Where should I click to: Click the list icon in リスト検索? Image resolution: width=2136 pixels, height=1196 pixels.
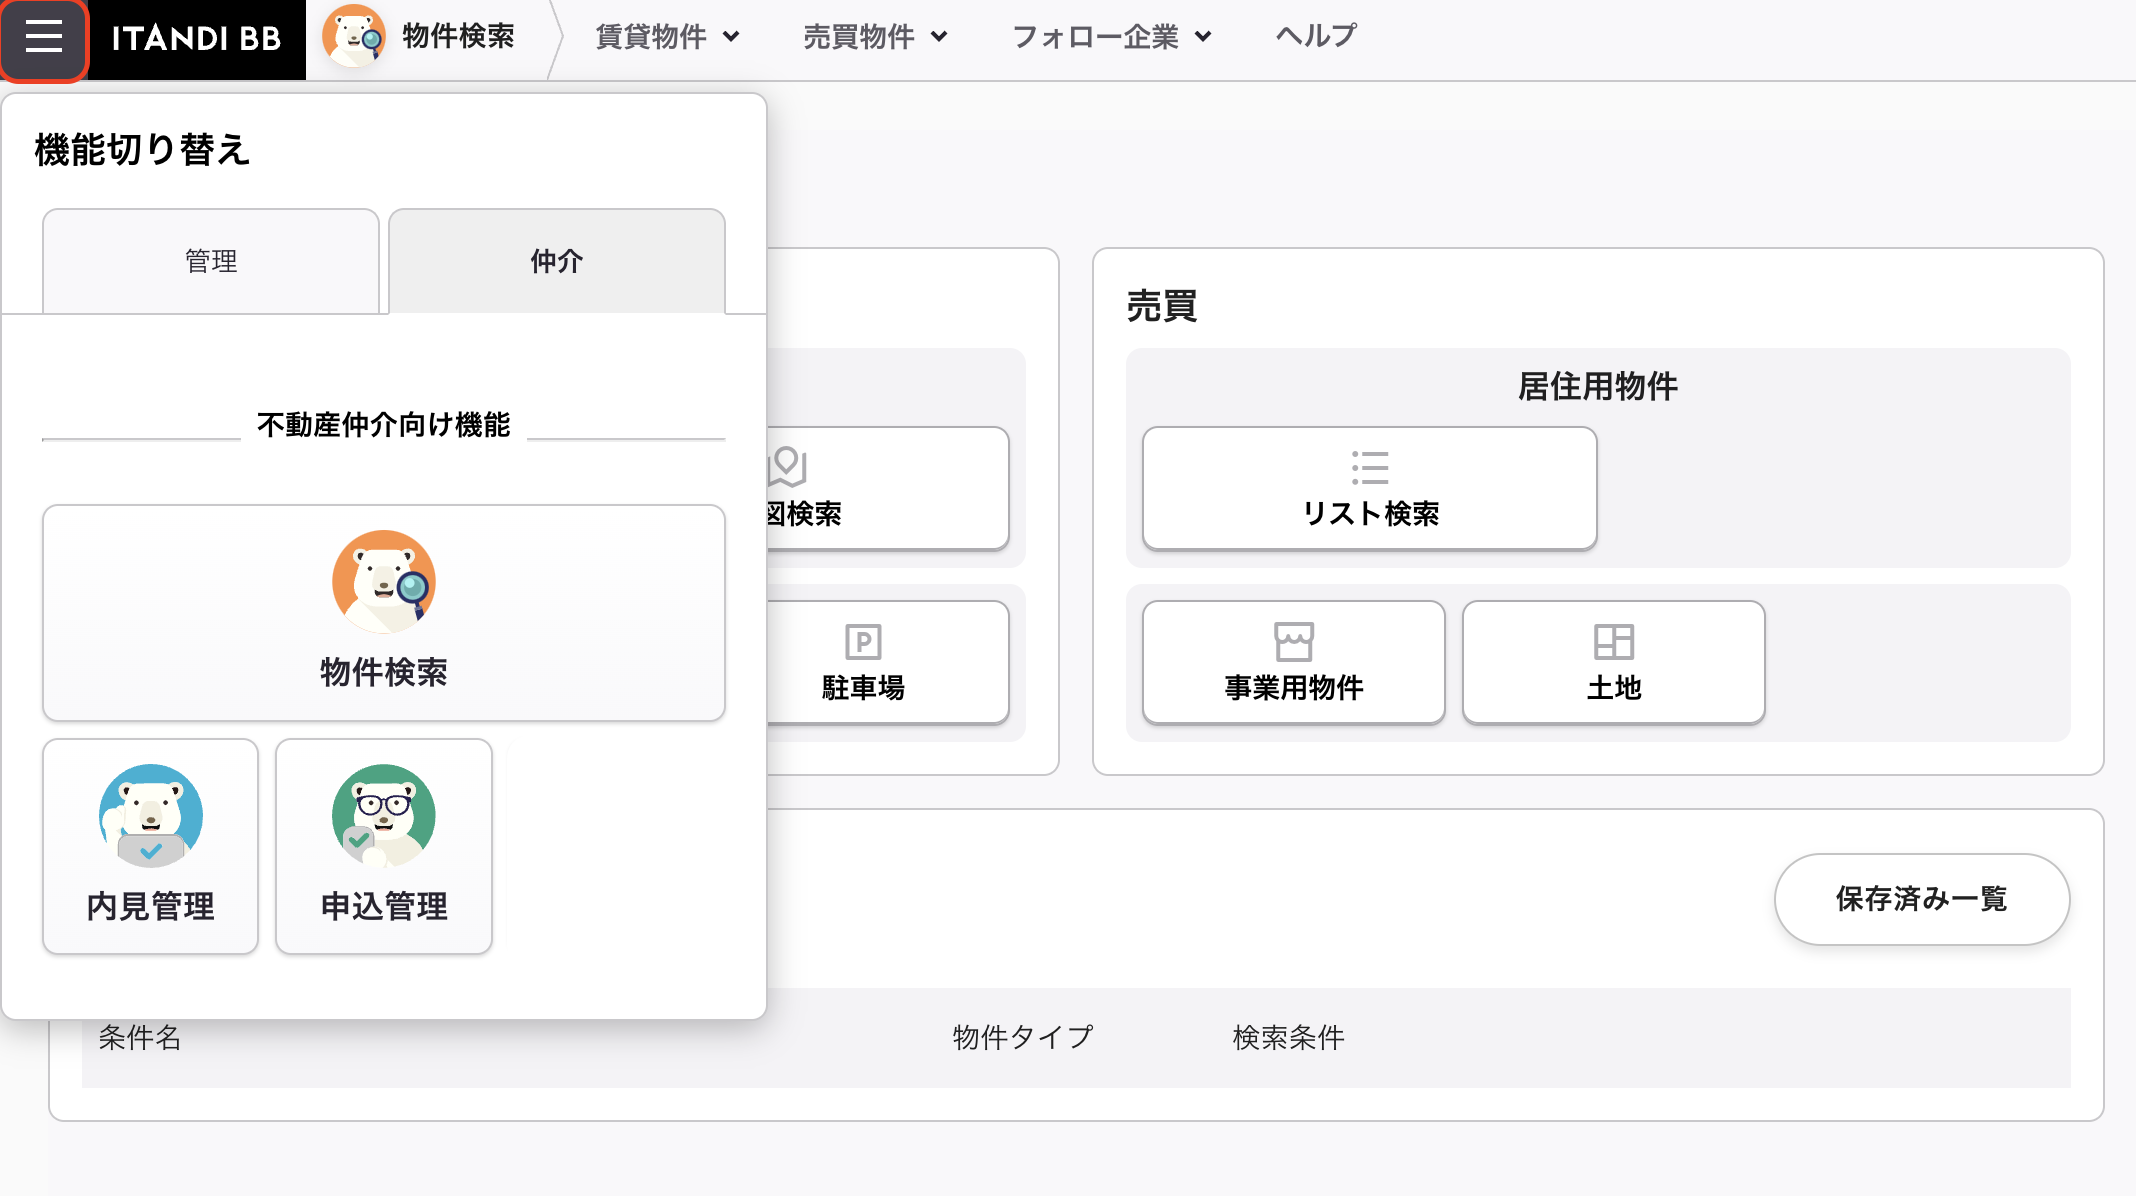pos(1370,467)
